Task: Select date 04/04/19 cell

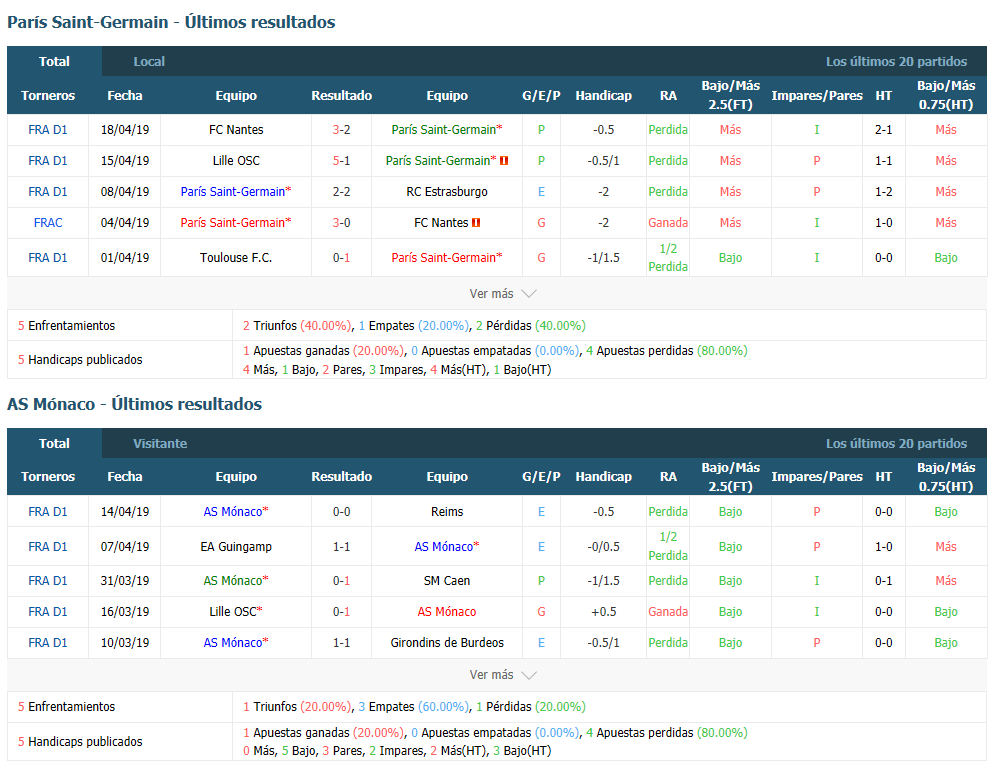Action: tap(125, 223)
